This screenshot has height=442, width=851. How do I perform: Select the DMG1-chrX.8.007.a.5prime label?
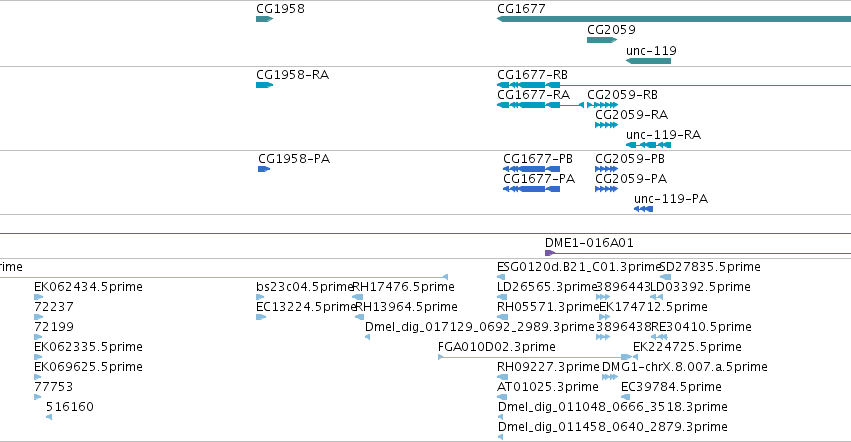coord(685,368)
